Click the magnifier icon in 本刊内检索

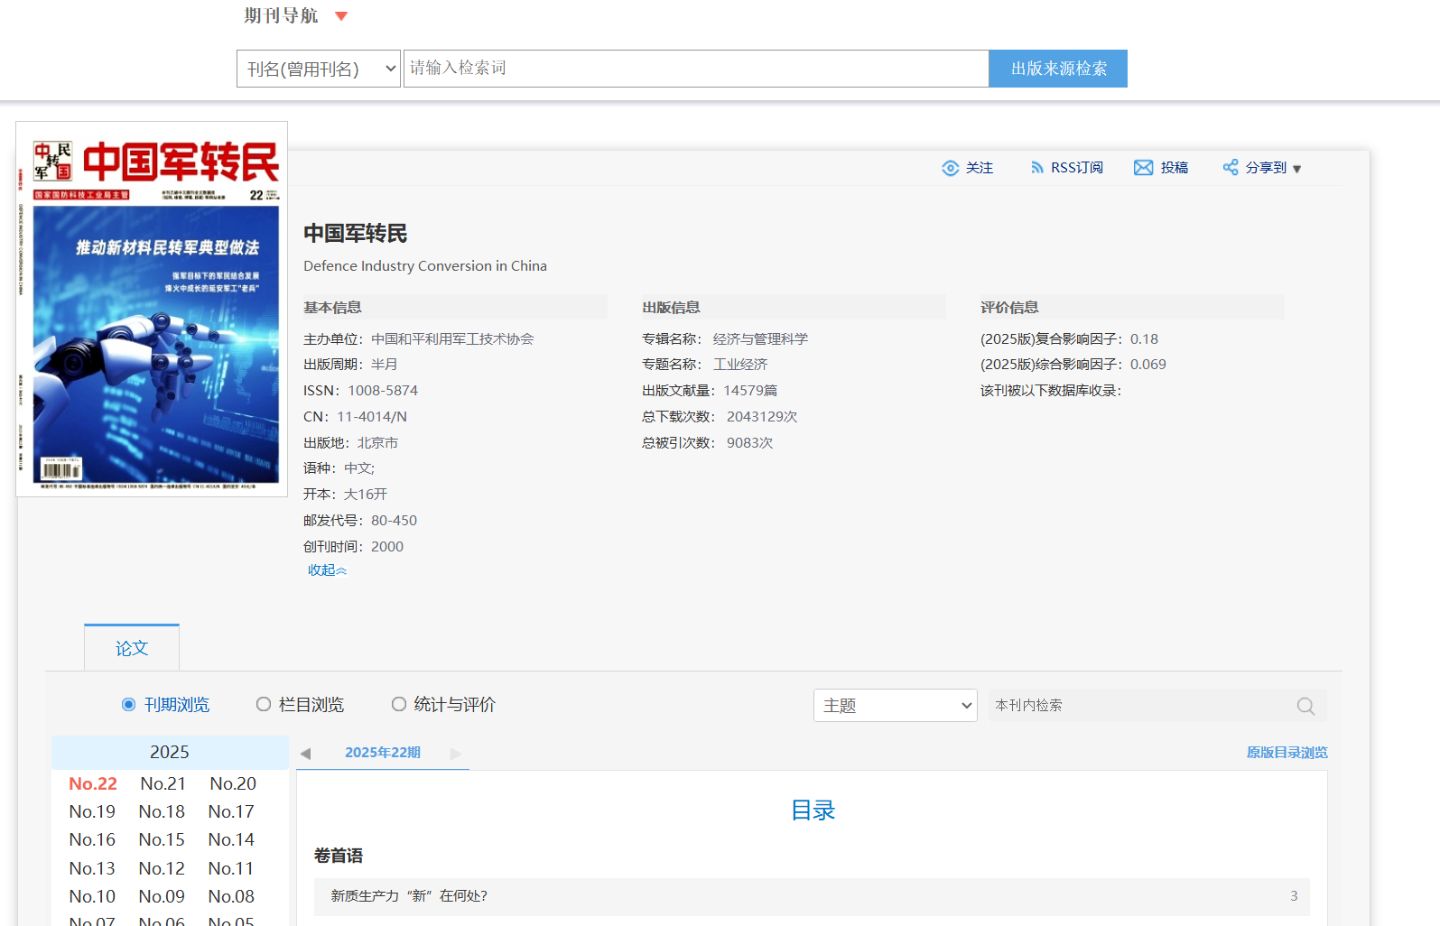1305,706
